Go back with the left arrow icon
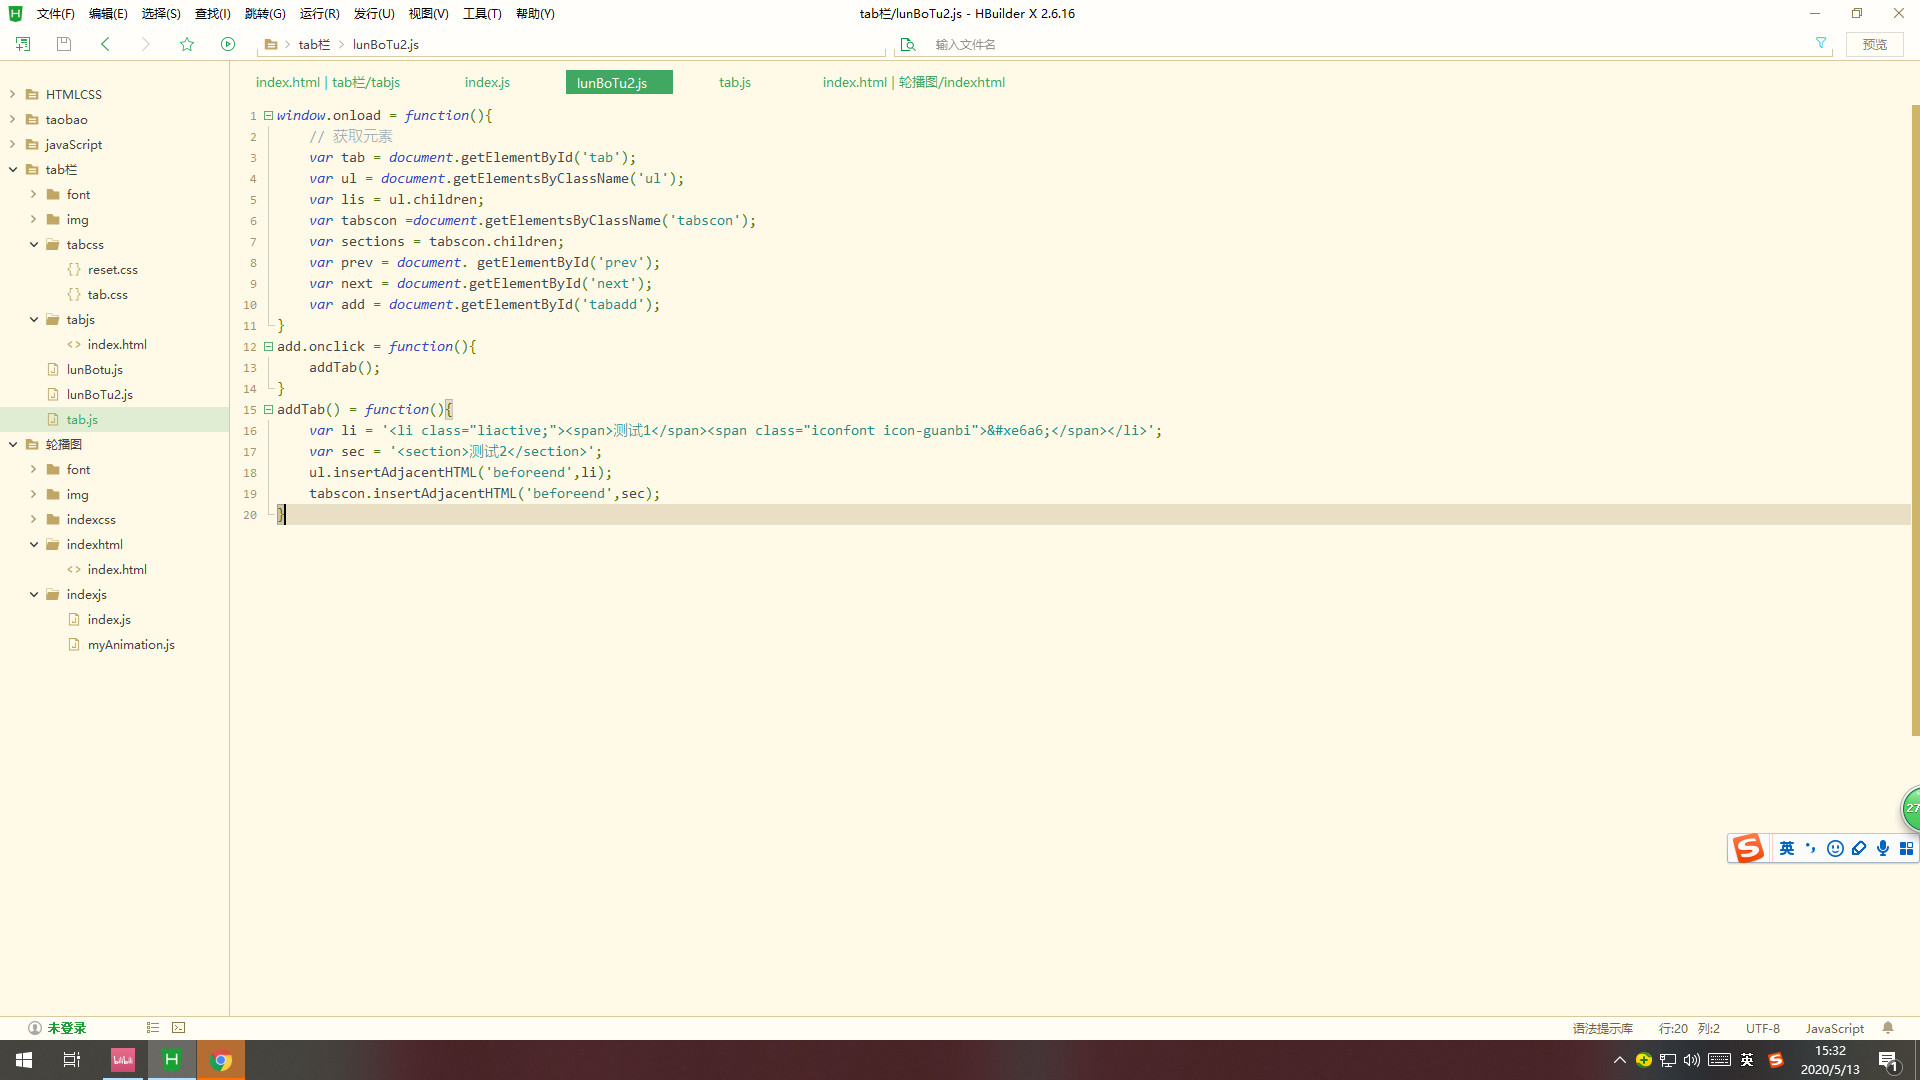The width and height of the screenshot is (1920, 1080). [x=105, y=44]
